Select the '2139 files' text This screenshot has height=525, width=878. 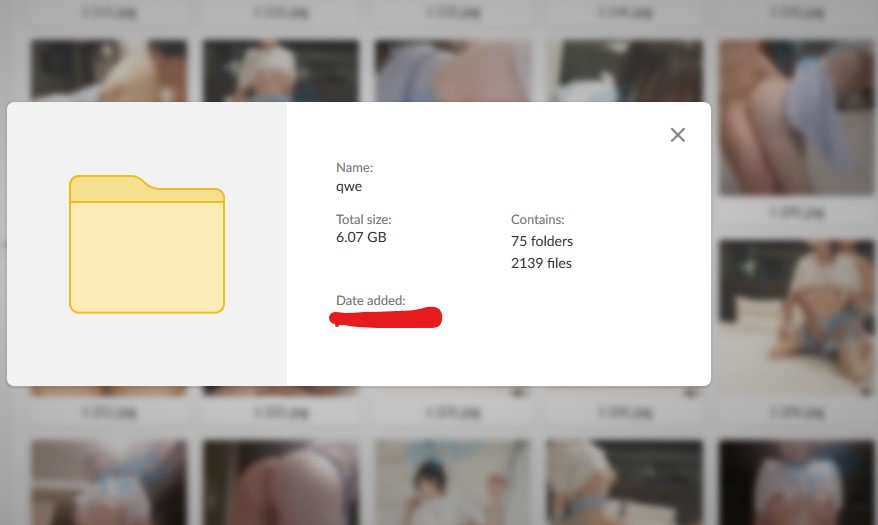[541, 263]
